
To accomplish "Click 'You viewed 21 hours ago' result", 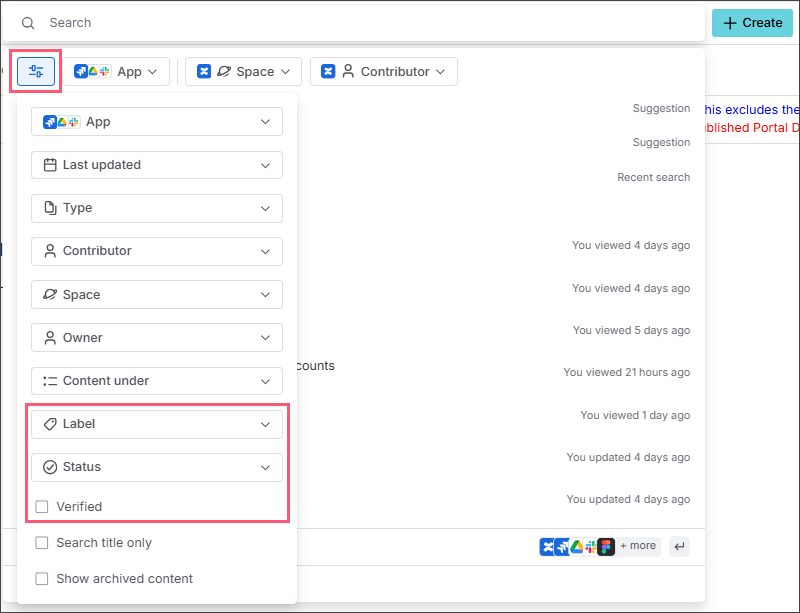I will click(627, 373).
